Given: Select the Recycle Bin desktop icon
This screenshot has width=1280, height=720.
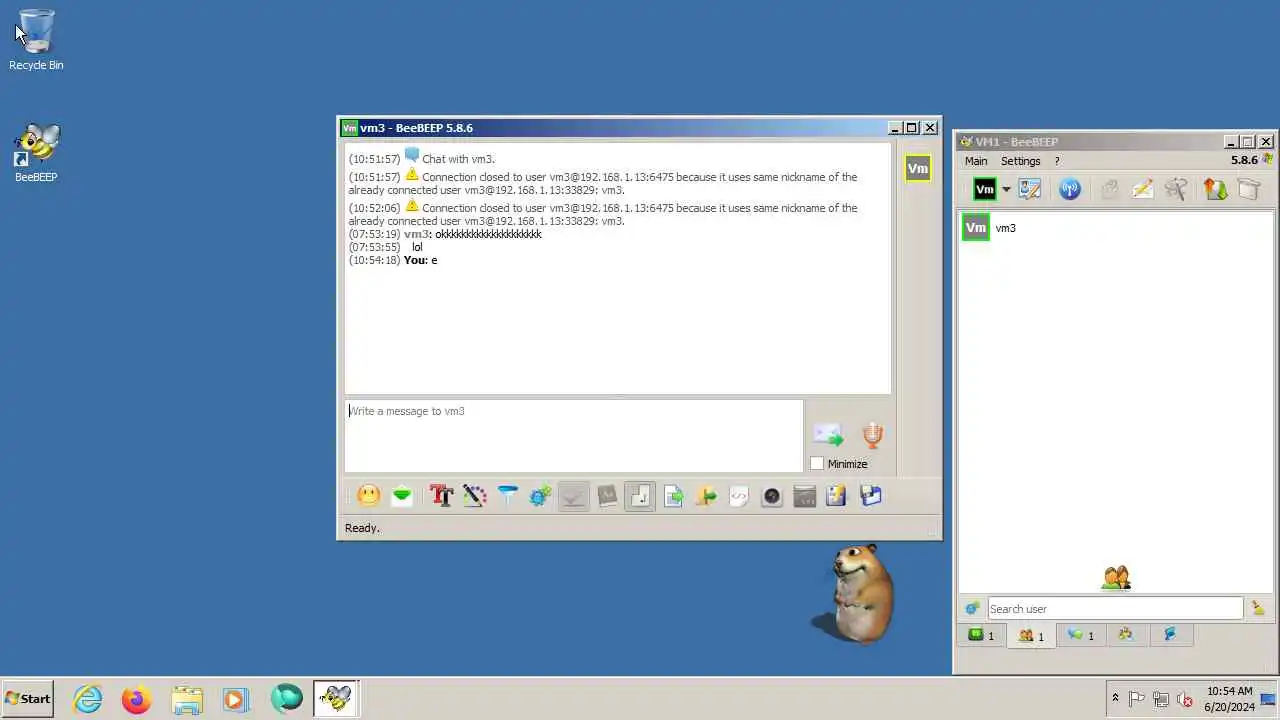Looking at the screenshot, I should point(36,40).
